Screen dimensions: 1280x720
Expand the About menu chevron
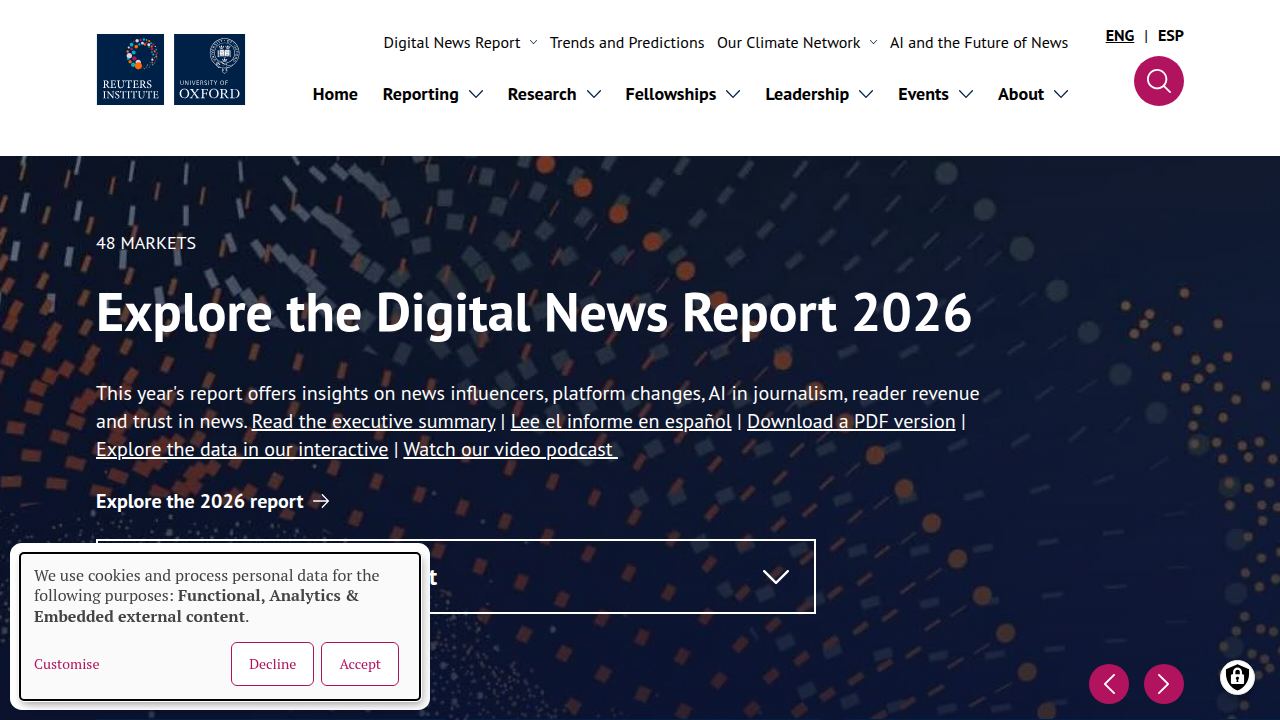pyautogui.click(x=1061, y=94)
